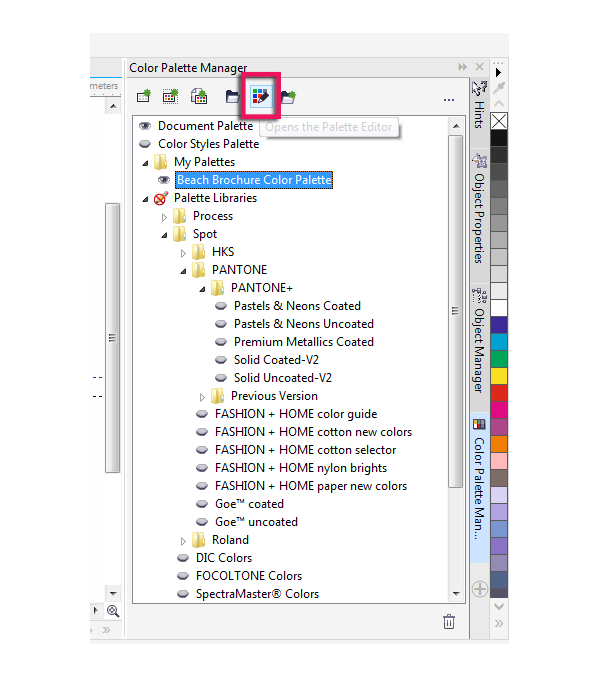Collapse the My Palettes folder
Viewport: 600px width, 677px height.
coord(145,163)
